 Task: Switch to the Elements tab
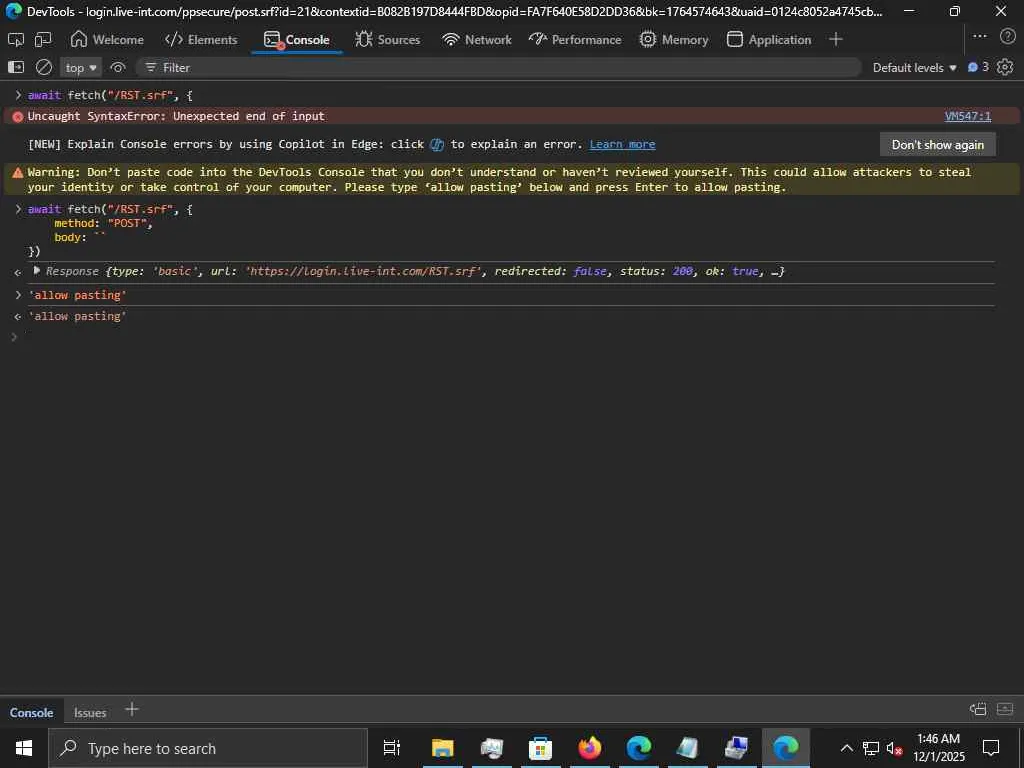(201, 40)
